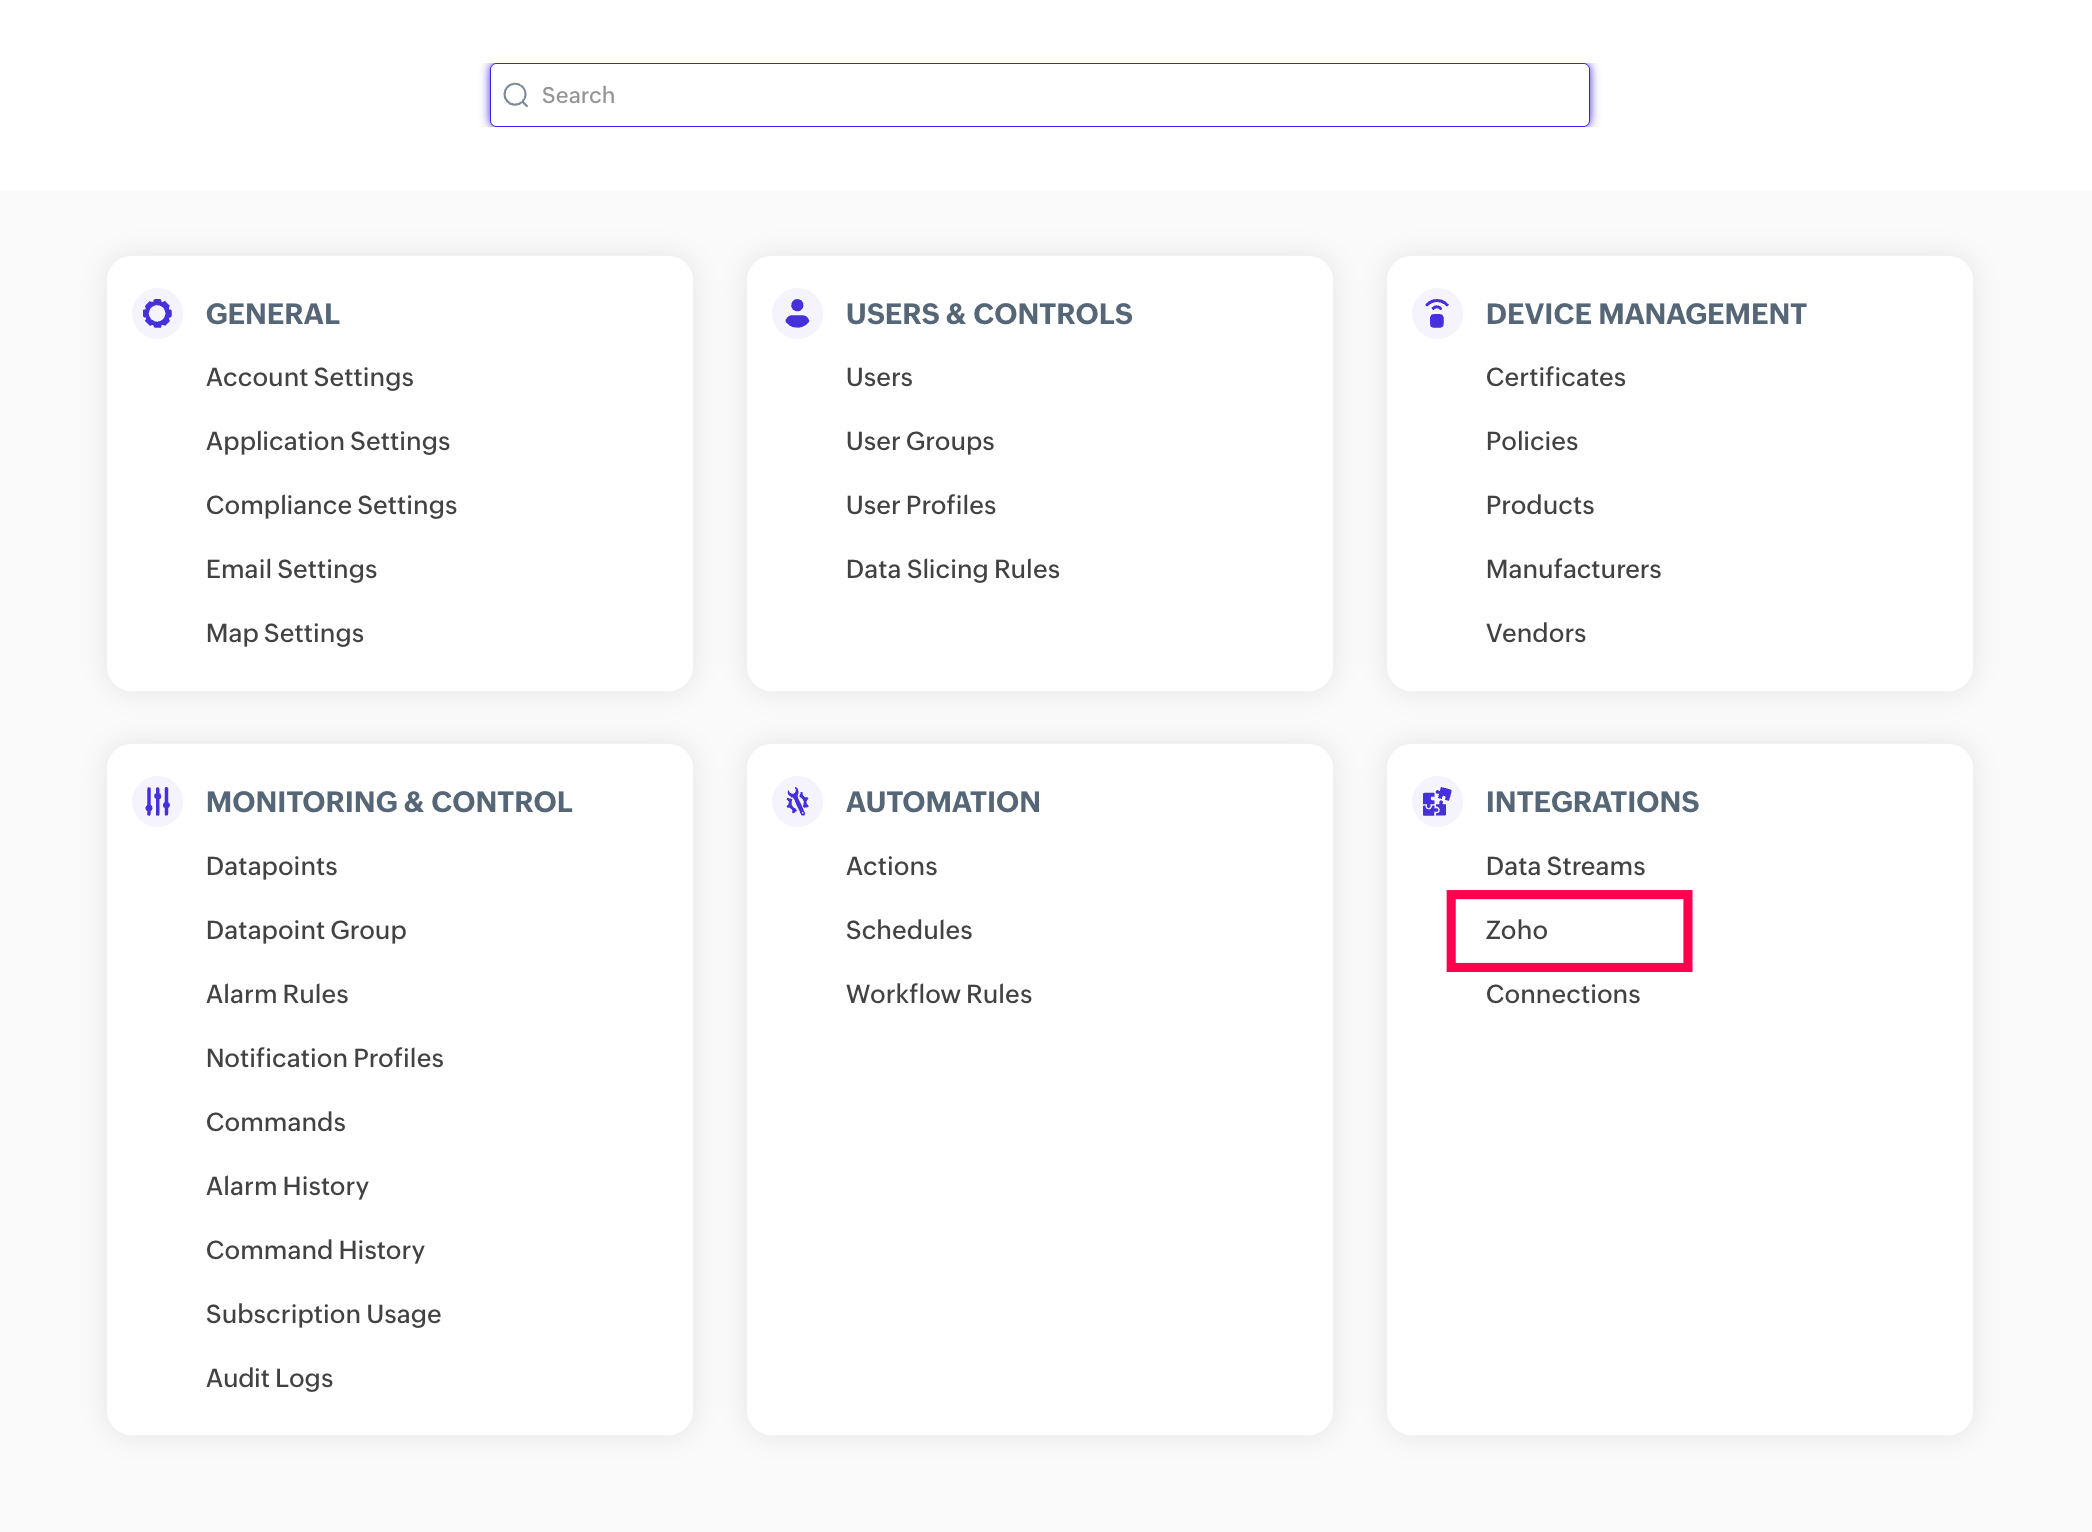
Task: Open Data Streams
Action: click(1565, 866)
